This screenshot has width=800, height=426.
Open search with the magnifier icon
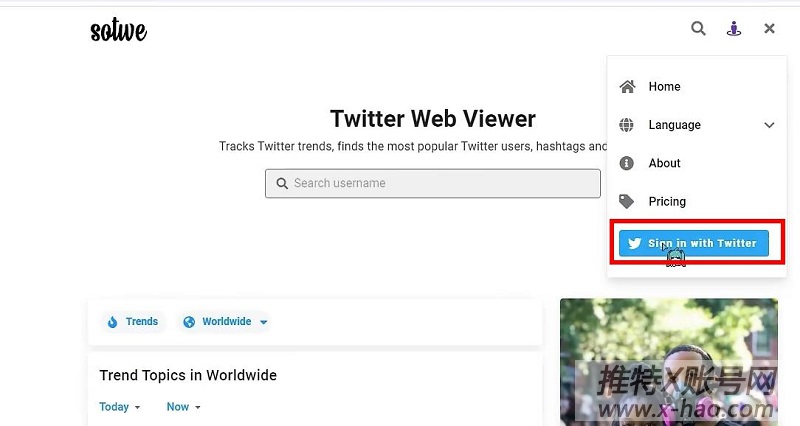coord(698,28)
